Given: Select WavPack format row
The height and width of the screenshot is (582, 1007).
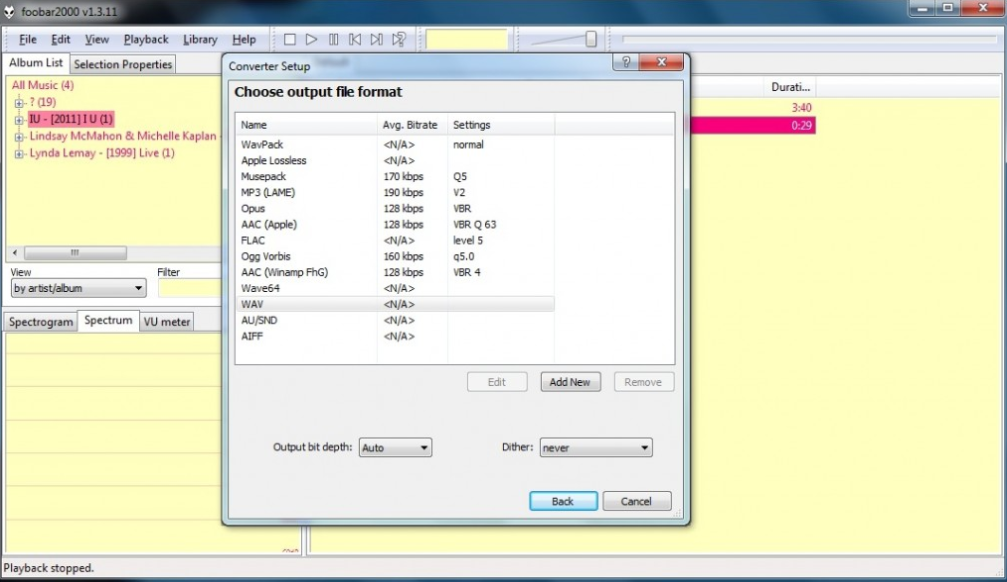Looking at the screenshot, I should pos(395,145).
